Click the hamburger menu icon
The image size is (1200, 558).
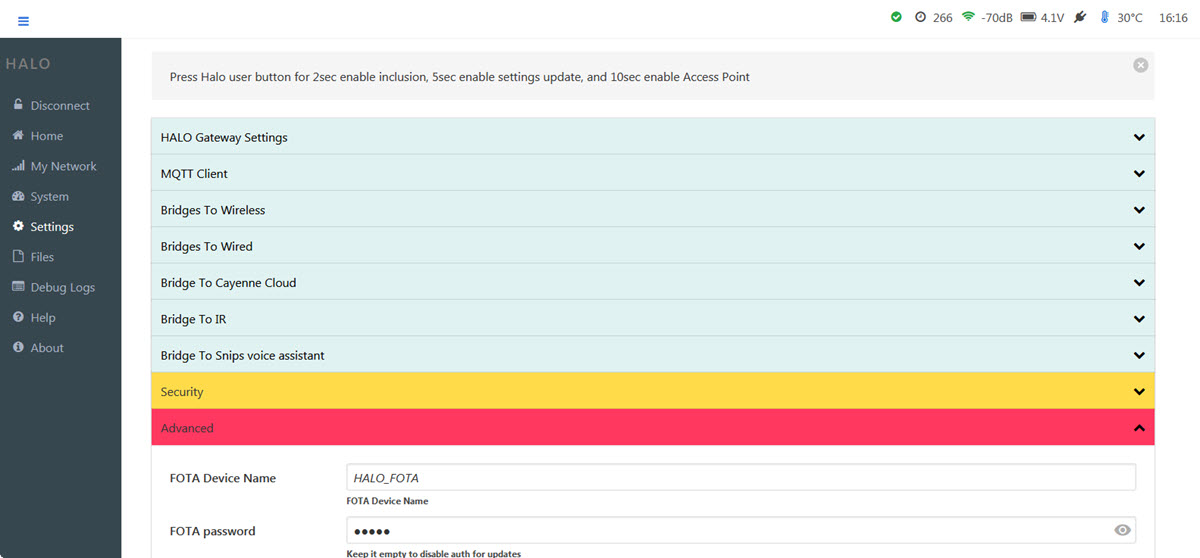click(x=24, y=21)
